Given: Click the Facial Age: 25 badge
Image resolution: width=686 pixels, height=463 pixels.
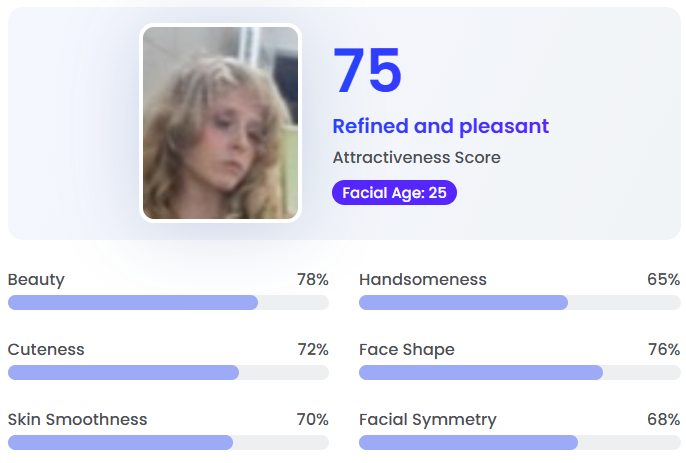Looking at the screenshot, I should (x=394, y=193).
